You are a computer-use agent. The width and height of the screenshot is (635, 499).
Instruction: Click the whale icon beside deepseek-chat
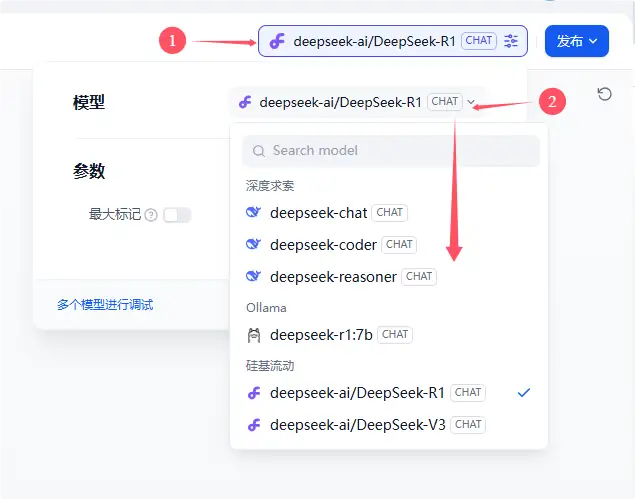[254, 212]
